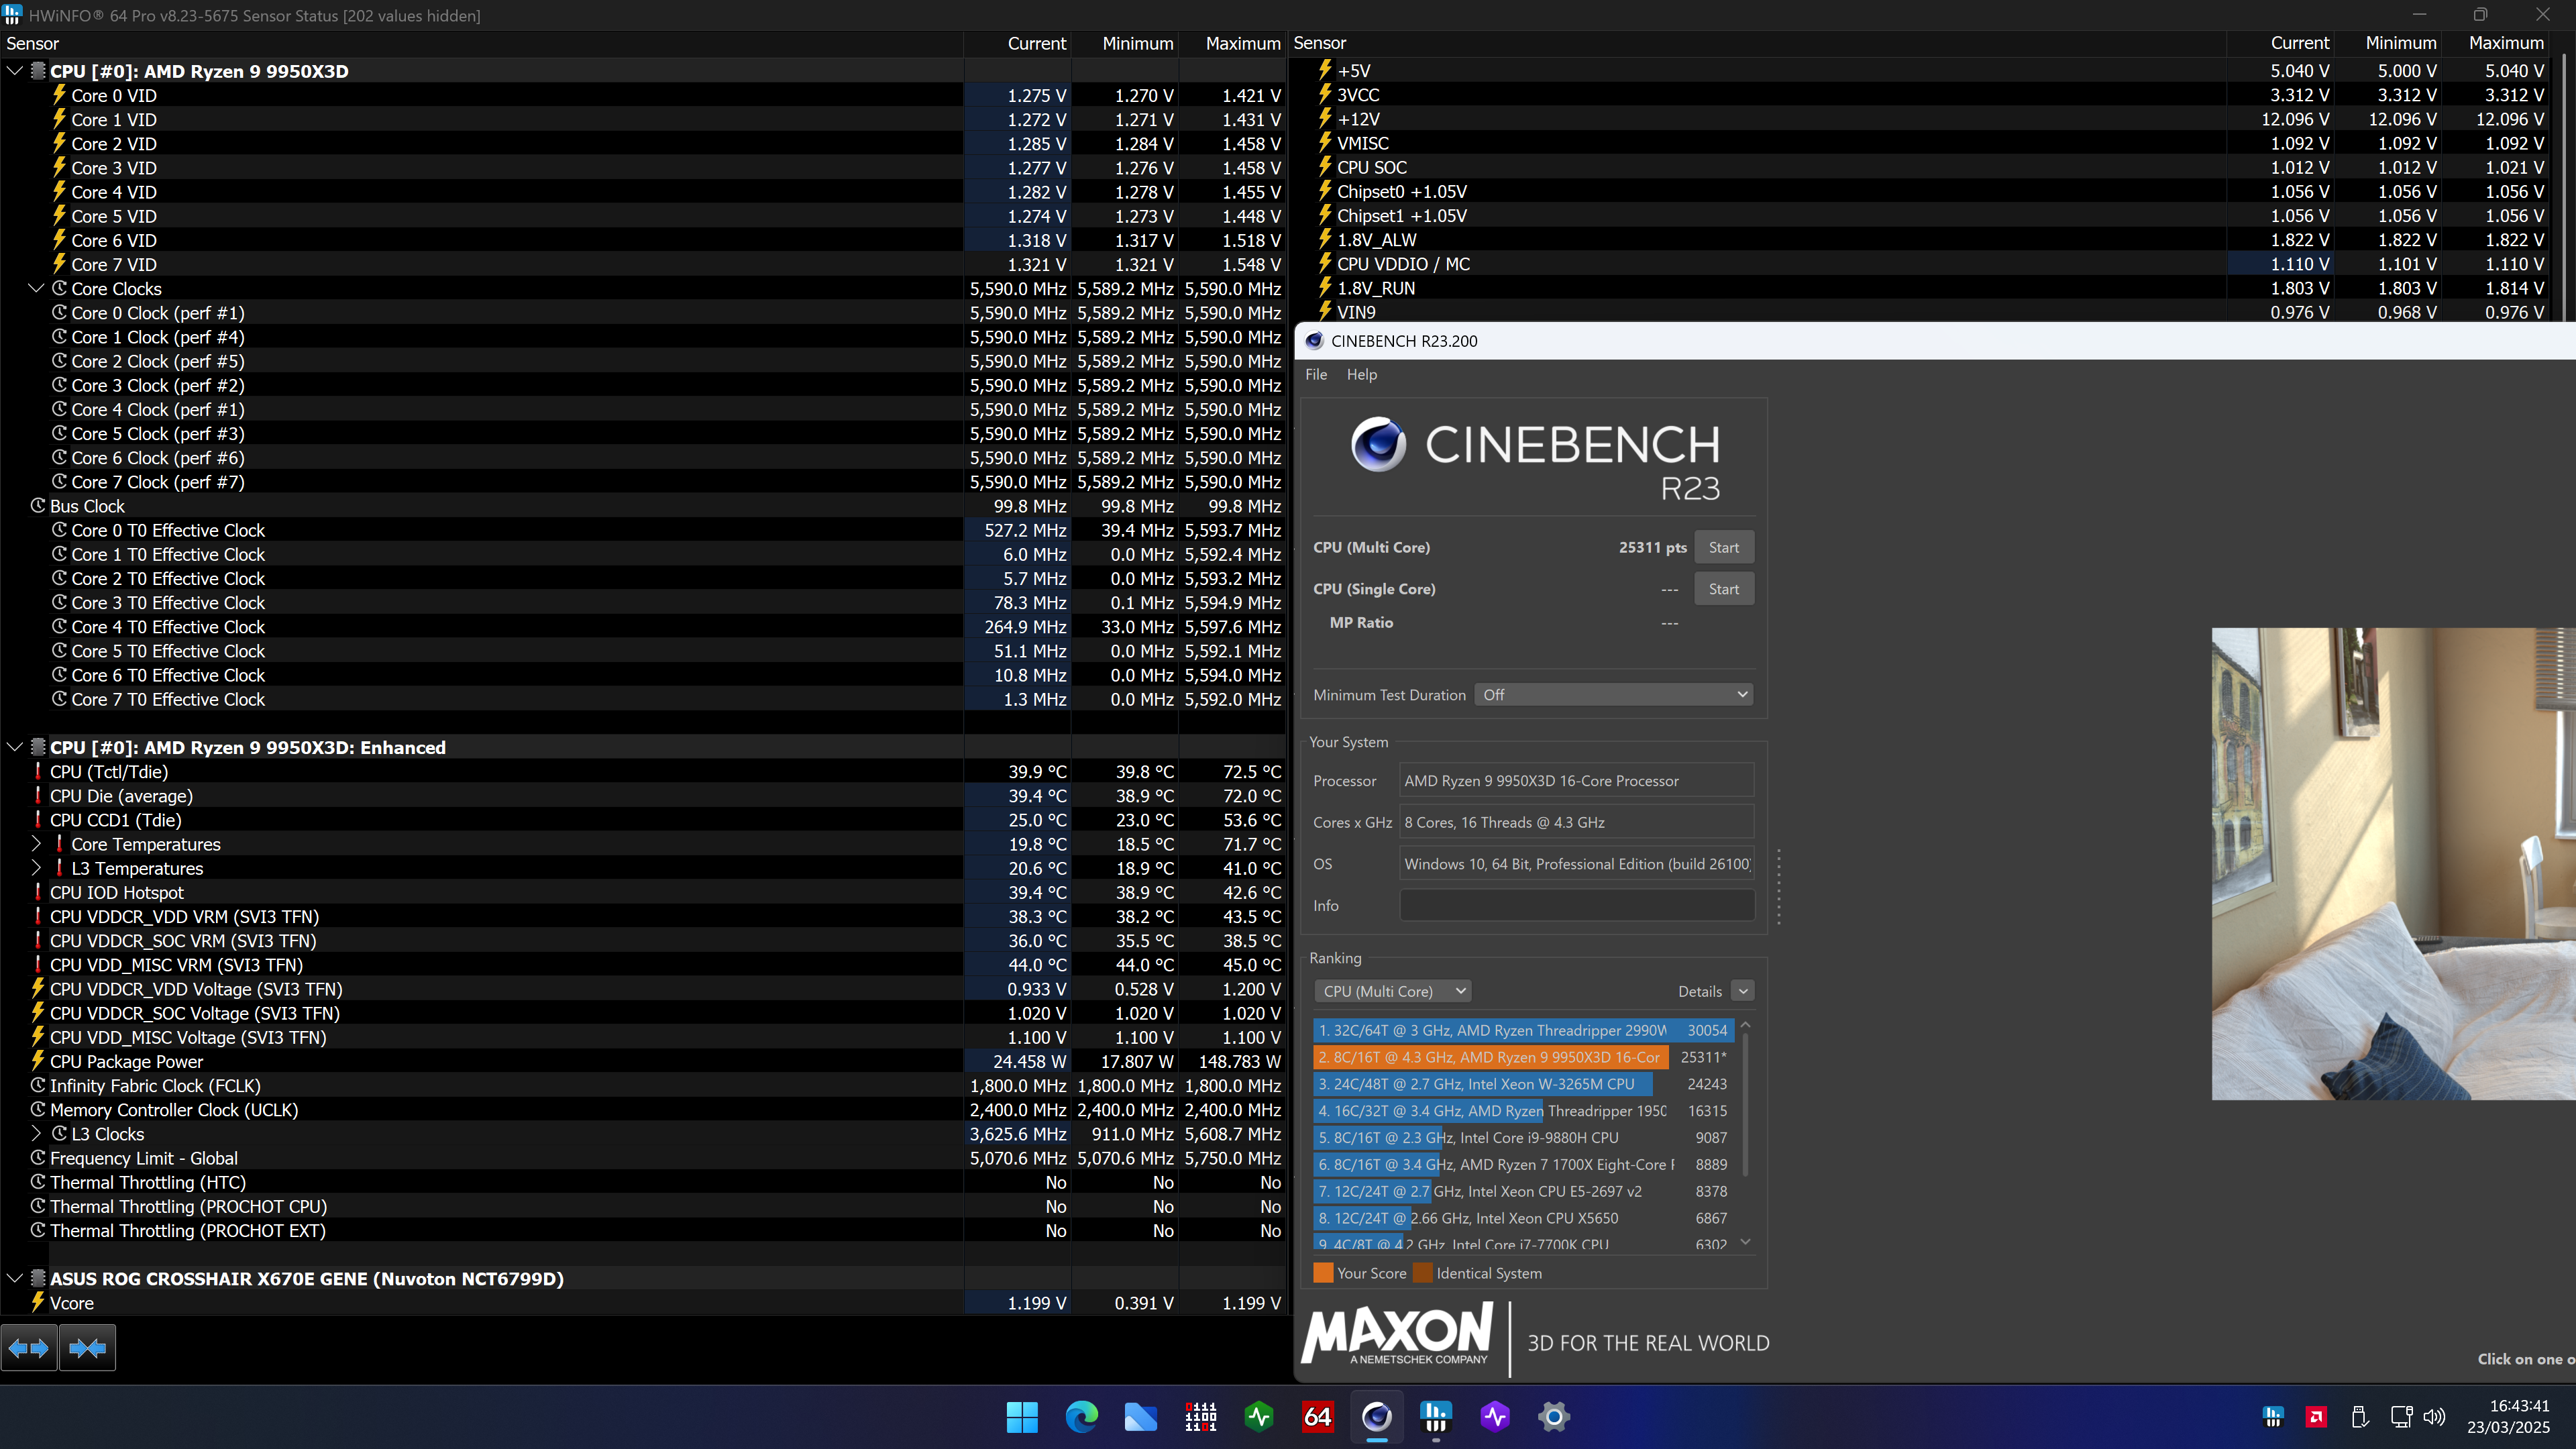This screenshot has width=2576, height=1449.
Task: Open AIDA64 from the taskbar
Action: coord(1317,1416)
